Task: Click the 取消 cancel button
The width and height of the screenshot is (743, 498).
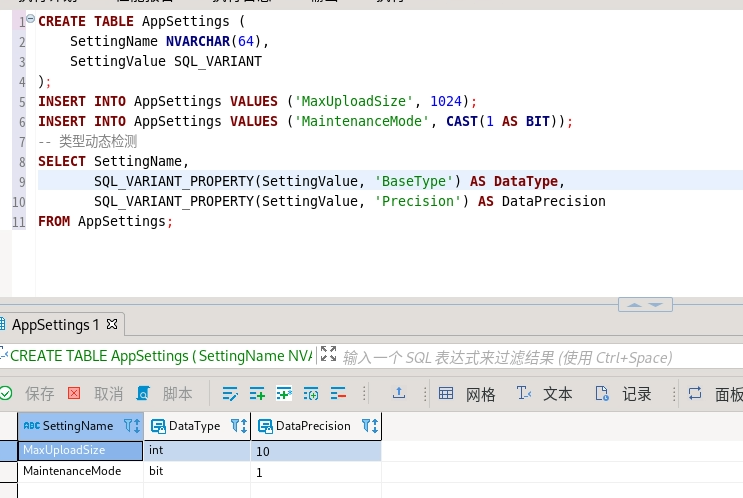Action: (96, 394)
